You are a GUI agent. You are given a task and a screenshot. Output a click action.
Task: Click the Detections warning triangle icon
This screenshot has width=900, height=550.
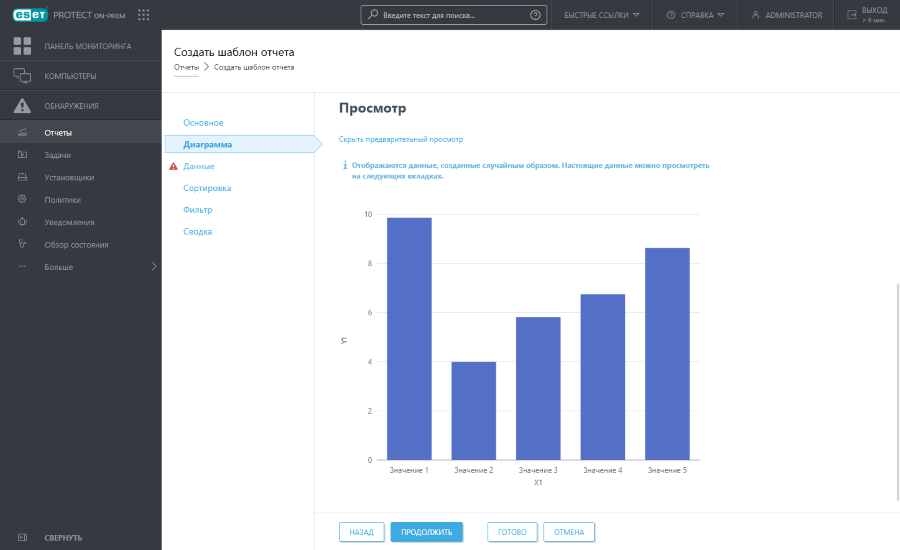(x=22, y=106)
